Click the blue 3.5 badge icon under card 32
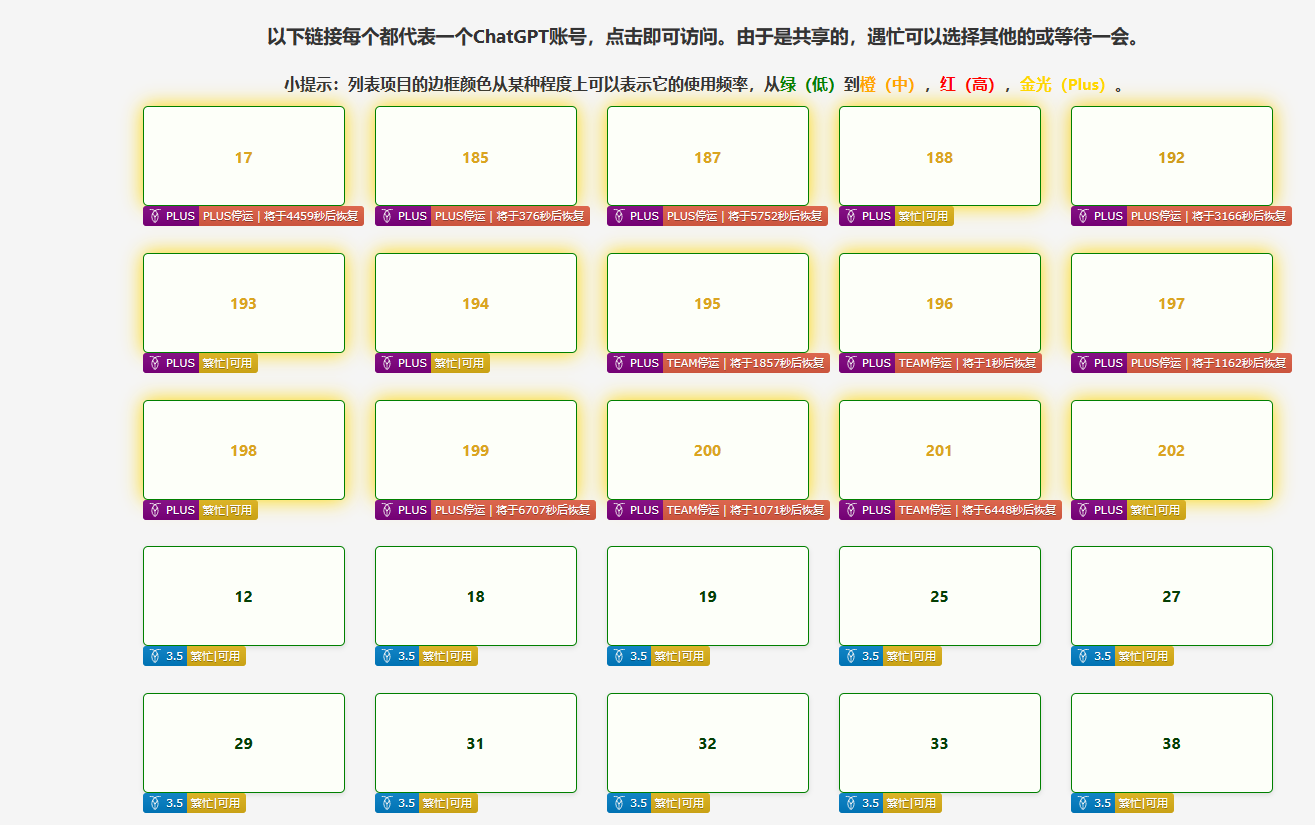This screenshot has height=825, width=1315. [619, 803]
